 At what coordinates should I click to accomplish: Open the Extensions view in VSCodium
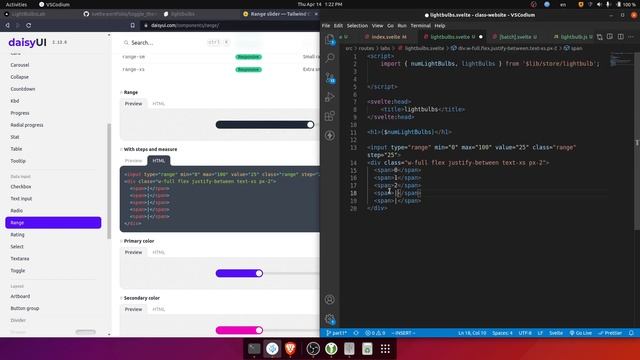click(330, 116)
